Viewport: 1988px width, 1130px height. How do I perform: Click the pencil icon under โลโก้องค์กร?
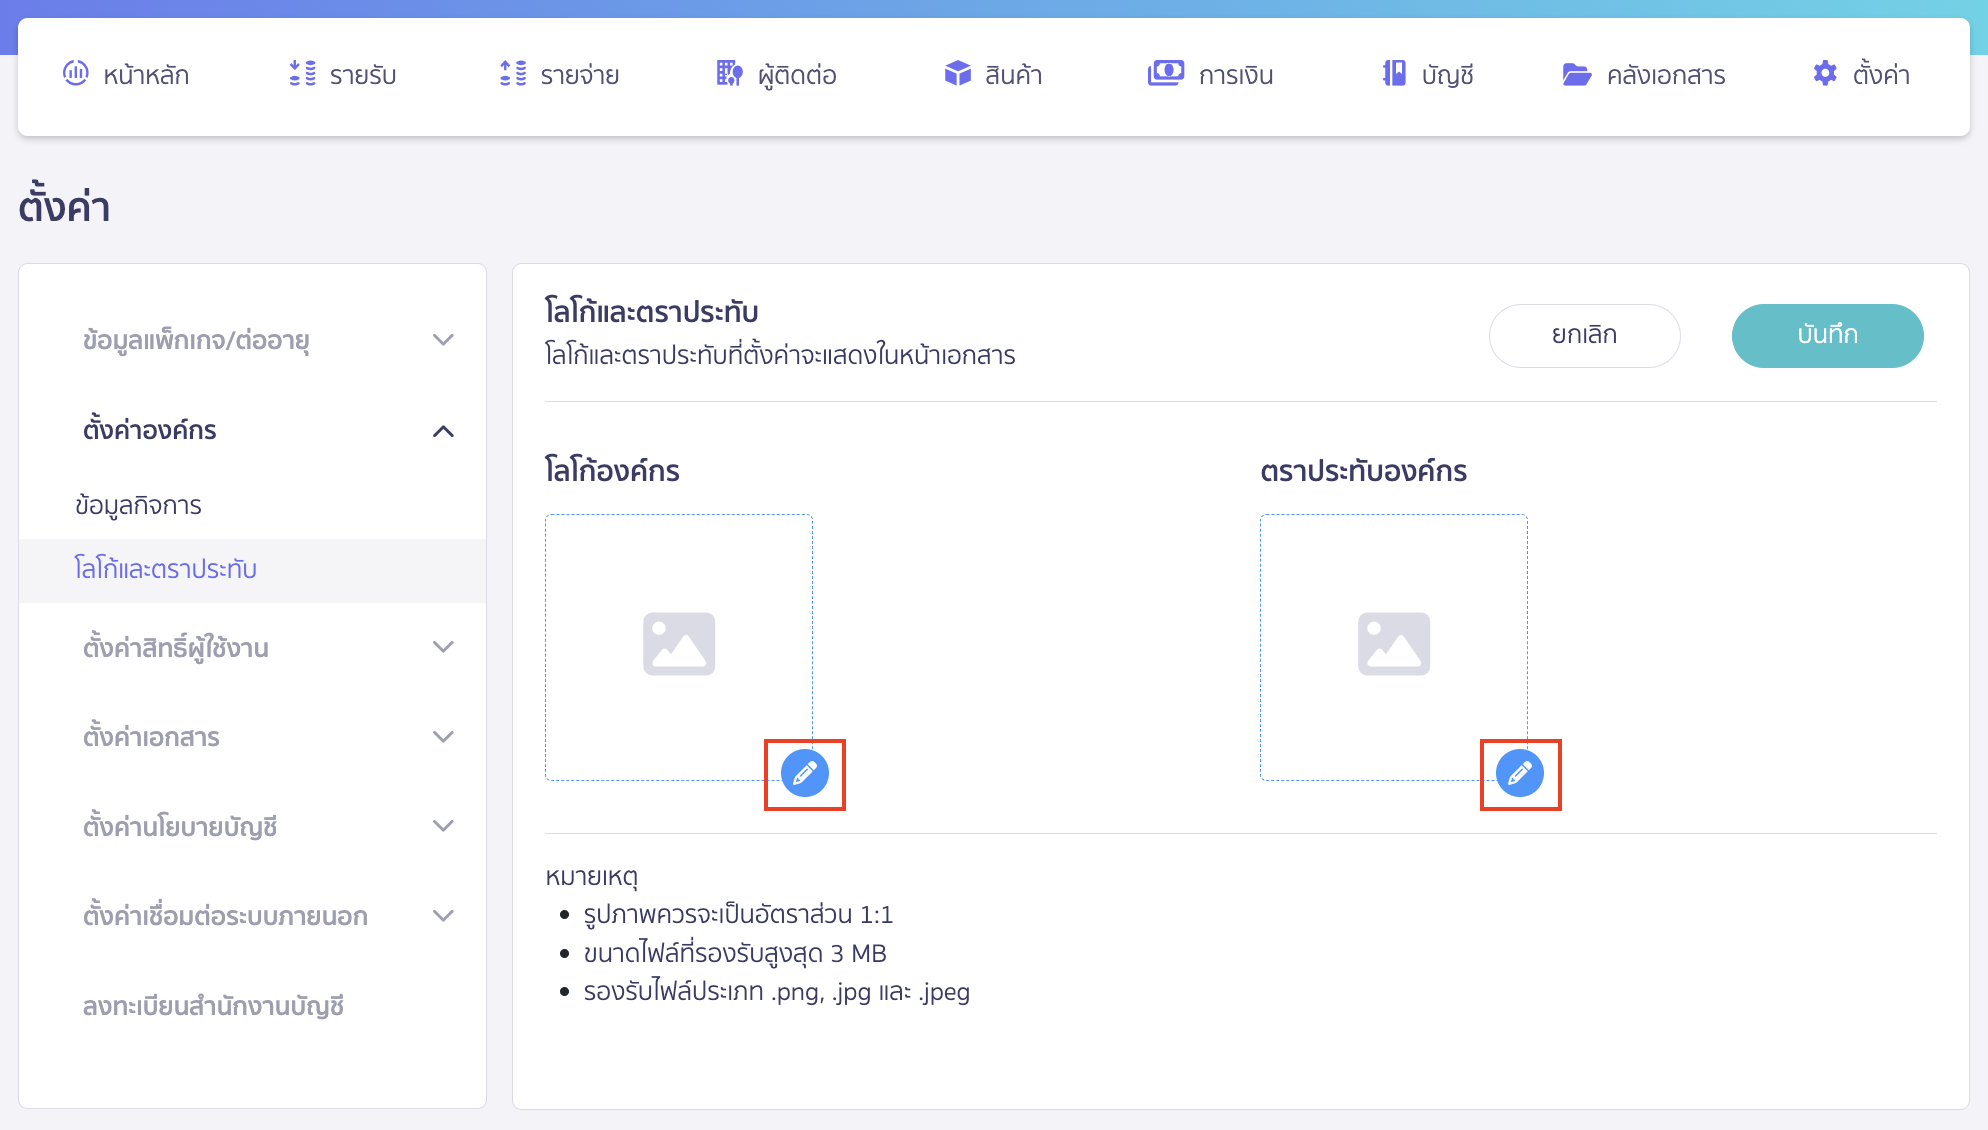804,773
